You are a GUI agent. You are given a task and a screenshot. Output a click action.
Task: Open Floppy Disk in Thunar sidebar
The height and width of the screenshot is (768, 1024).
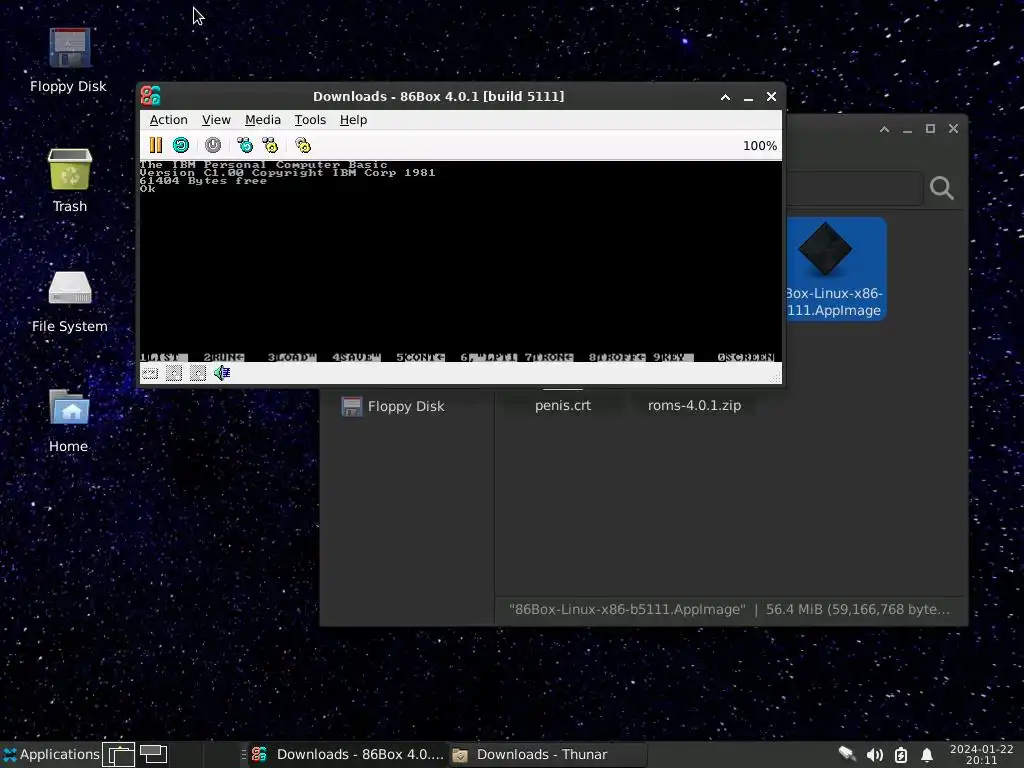pos(393,406)
